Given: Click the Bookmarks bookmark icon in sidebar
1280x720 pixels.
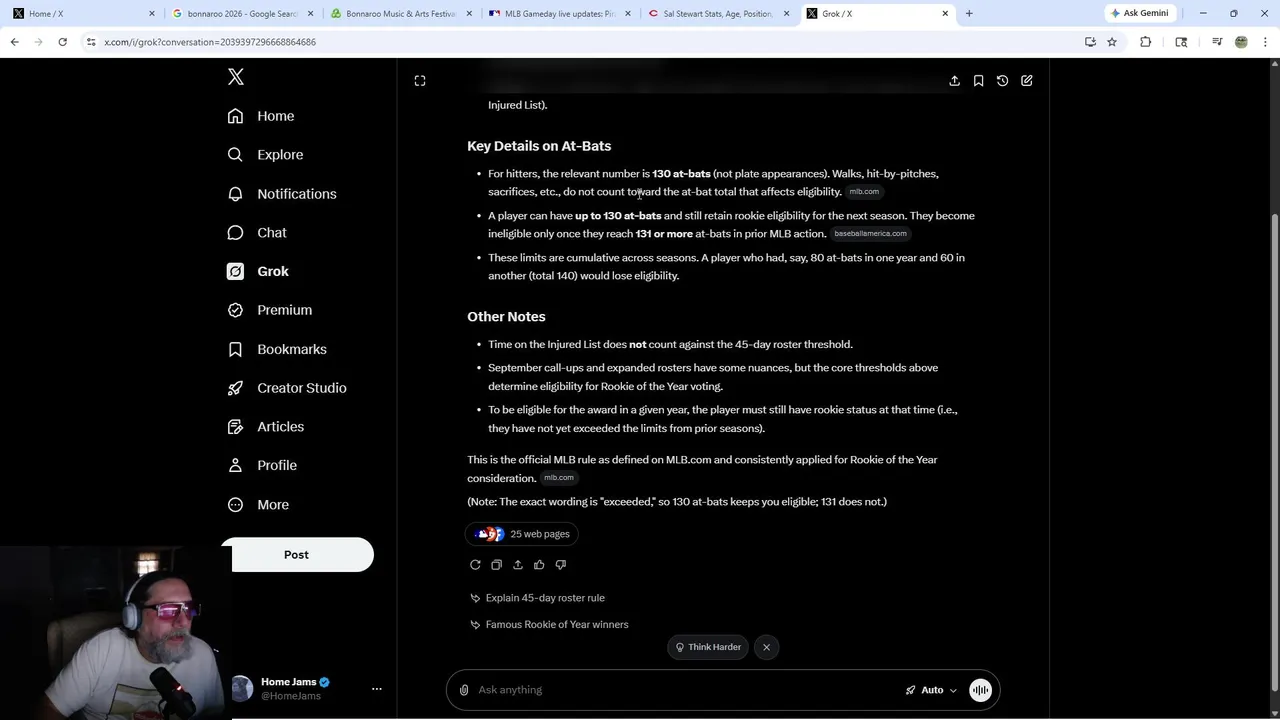Looking at the screenshot, I should point(235,349).
